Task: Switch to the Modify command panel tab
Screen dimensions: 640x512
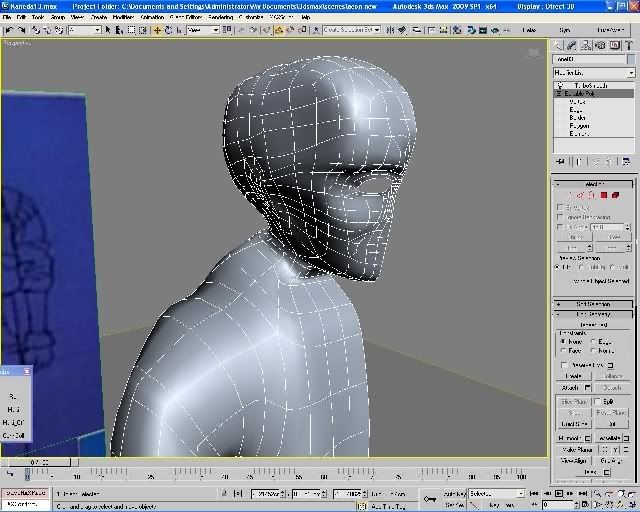Action: click(x=574, y=45)
